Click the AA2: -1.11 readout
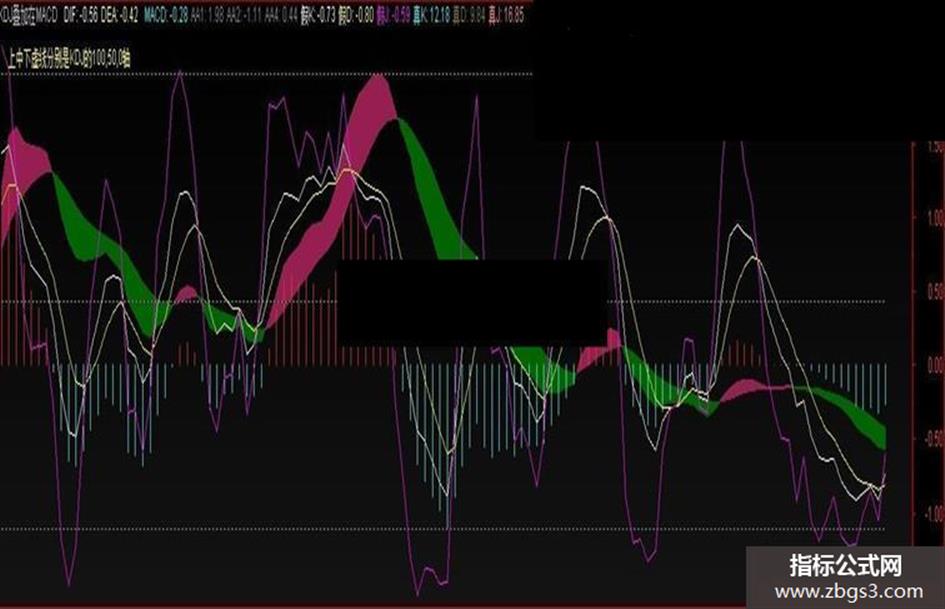Image resolution: width=945 pixels, height=609 pixels. (x=245, y=16)
